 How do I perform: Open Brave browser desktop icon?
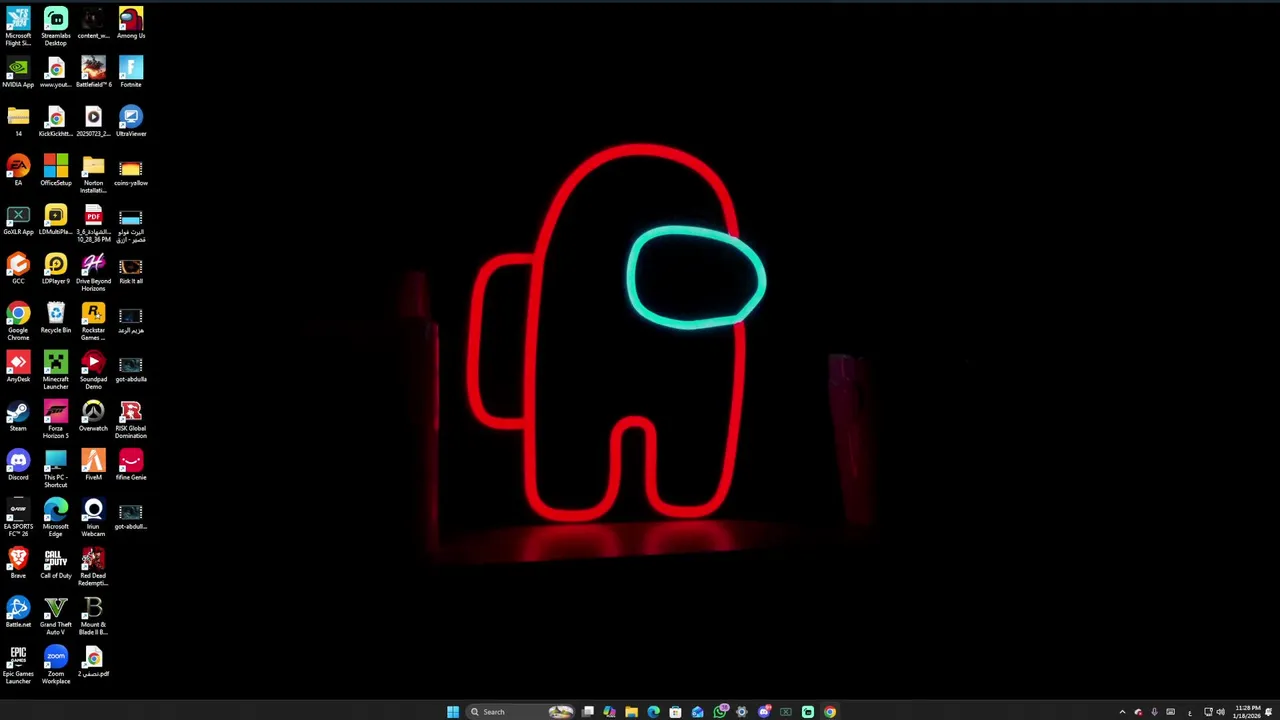(x=18, y=562)
